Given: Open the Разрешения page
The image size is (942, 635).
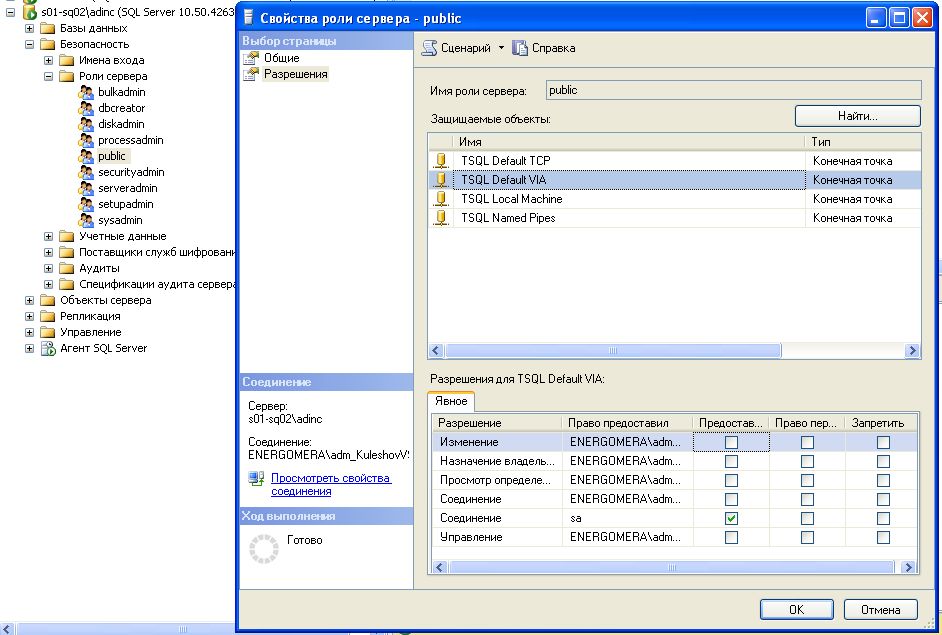Looking at the screenshot, I should pyautogui.click(x=296, y=74).
